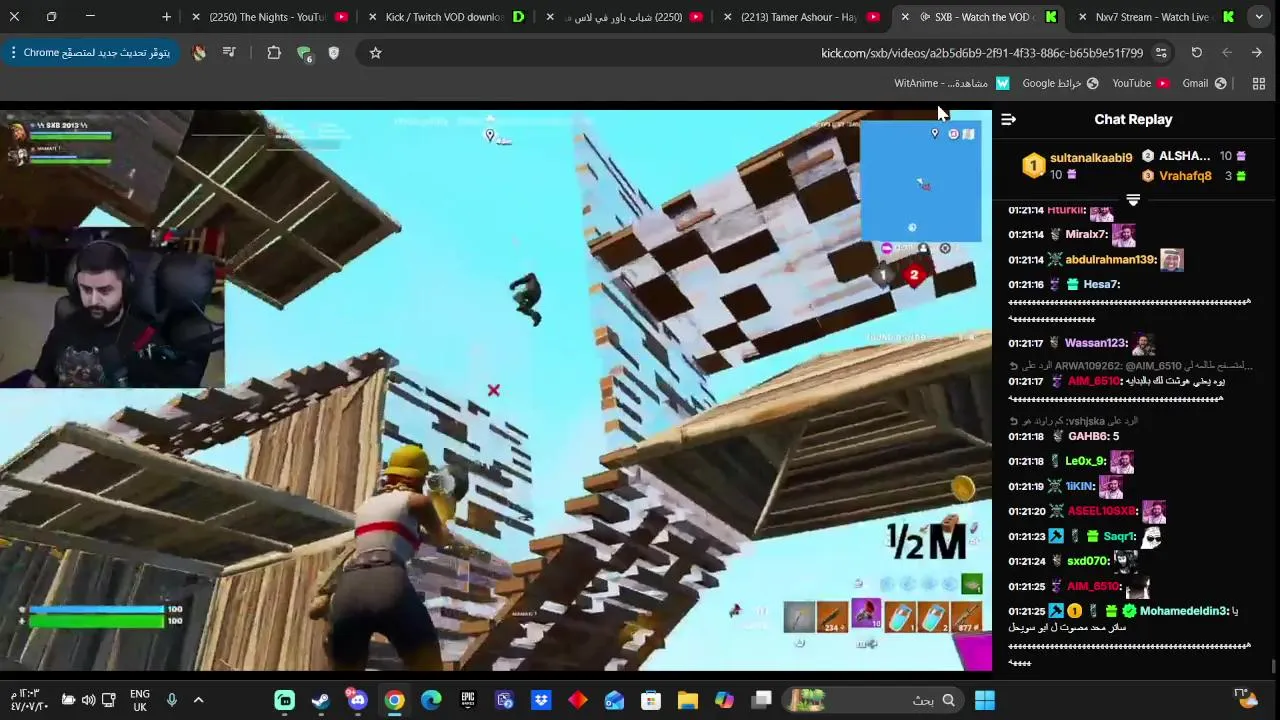Screen dimensions: 1280x720
Task: Click the kick.com address bar
Action: pyautogui.click(x=982, y=53)
